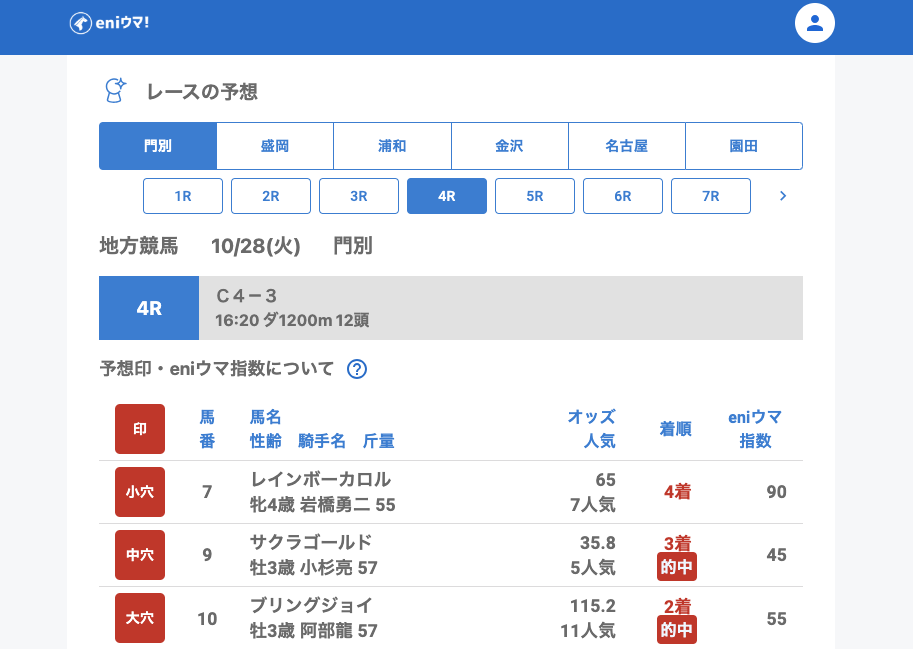Select race 6R button

623,196
